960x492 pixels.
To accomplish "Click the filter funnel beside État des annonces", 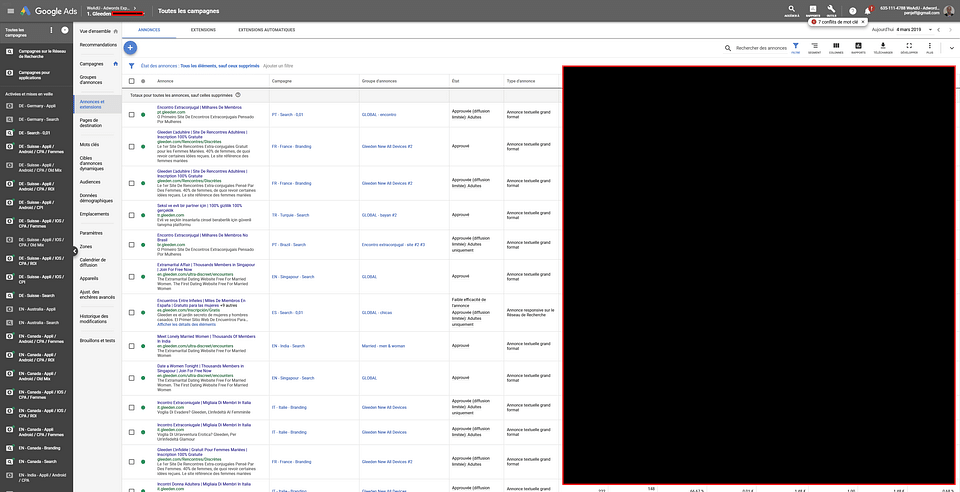I will coord(132,65).
